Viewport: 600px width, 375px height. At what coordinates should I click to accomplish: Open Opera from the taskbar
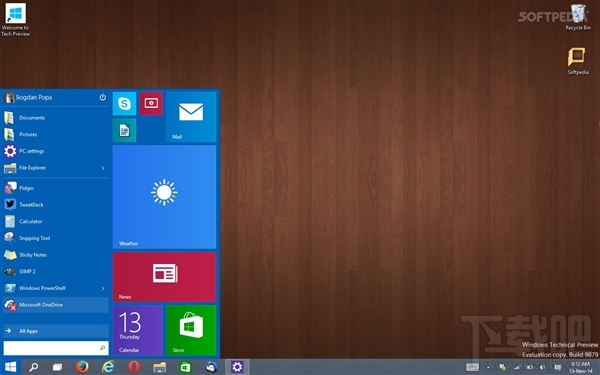134,367
